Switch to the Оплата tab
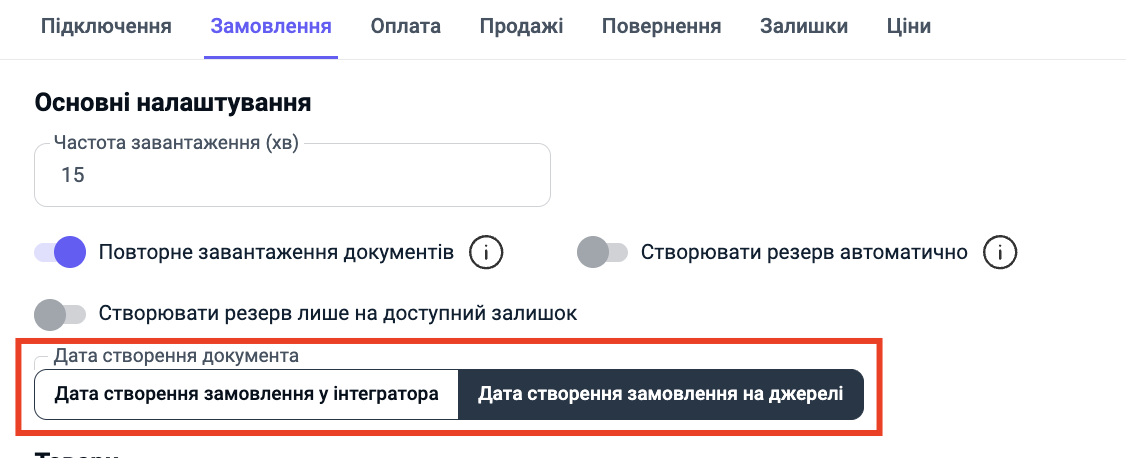The image size is (1126, 458). click(x=405, y=27)
